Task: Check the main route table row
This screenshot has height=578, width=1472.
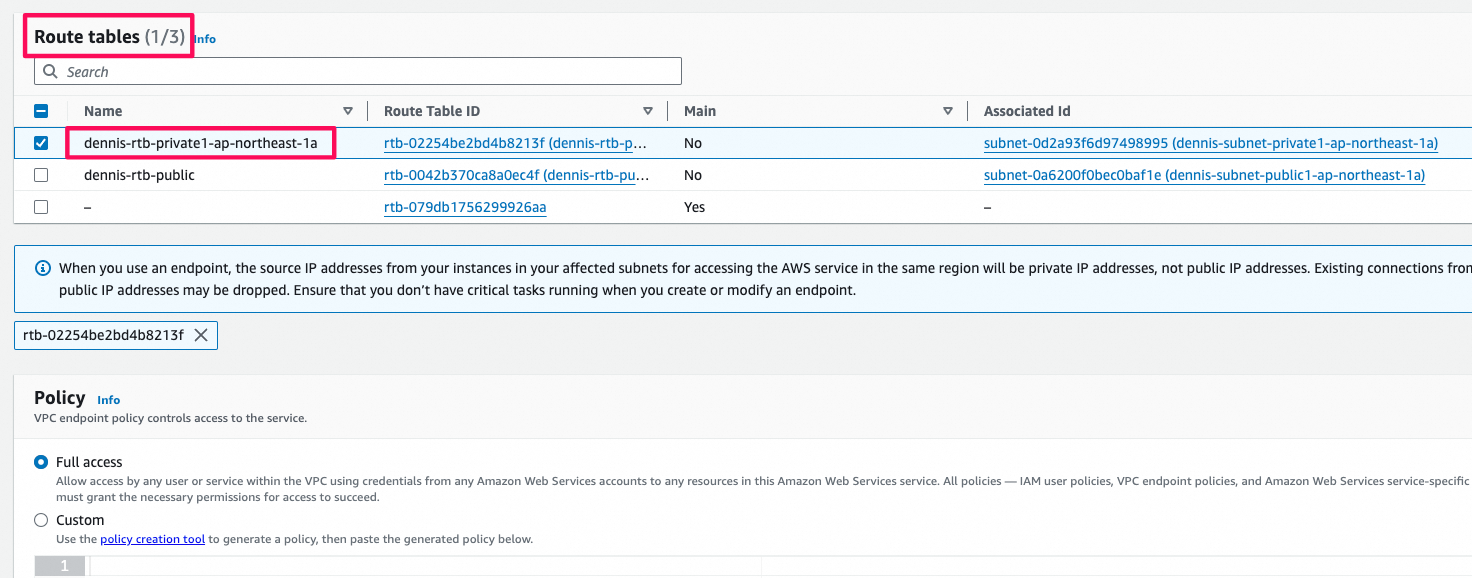Action: tap(40, 207)
